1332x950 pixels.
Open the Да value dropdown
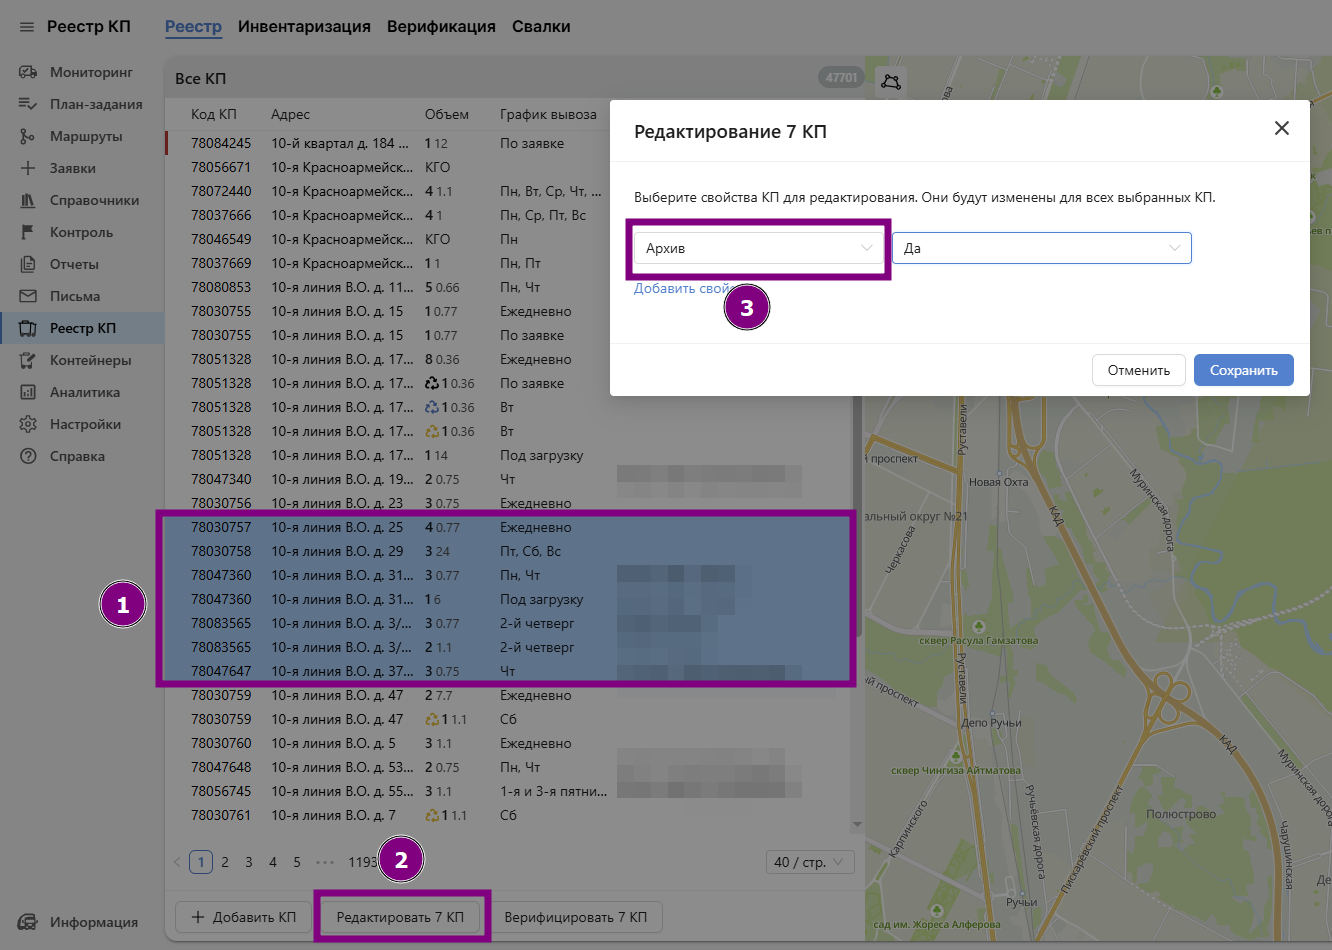tap(1041, 248)
